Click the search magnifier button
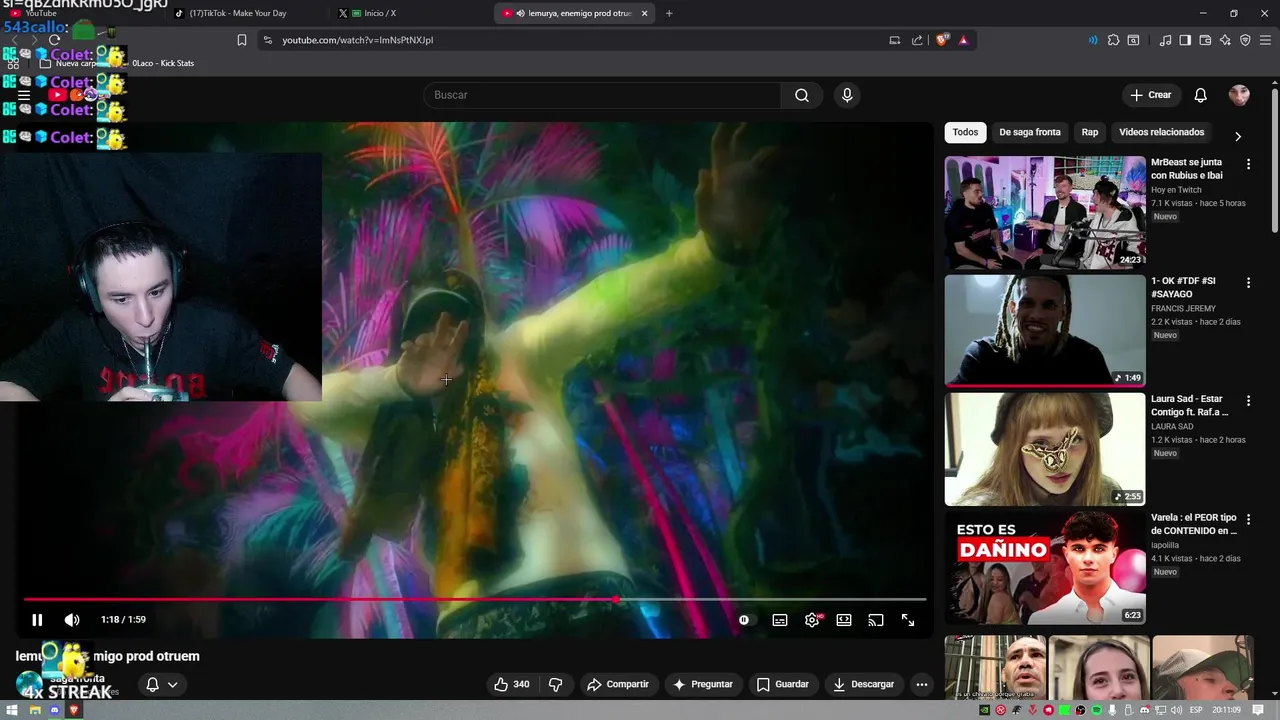 click(x=802, y=95)
